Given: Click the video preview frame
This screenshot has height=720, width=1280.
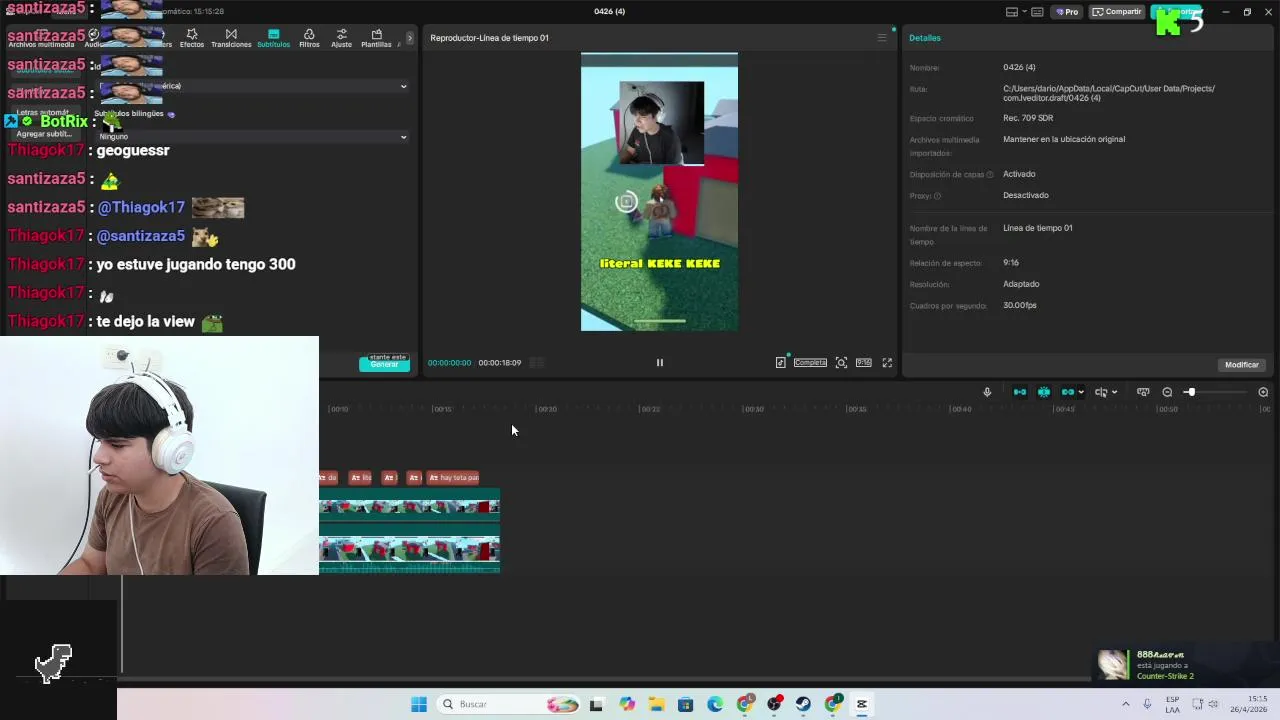Looking at the screenshot, I should (659, 192).
